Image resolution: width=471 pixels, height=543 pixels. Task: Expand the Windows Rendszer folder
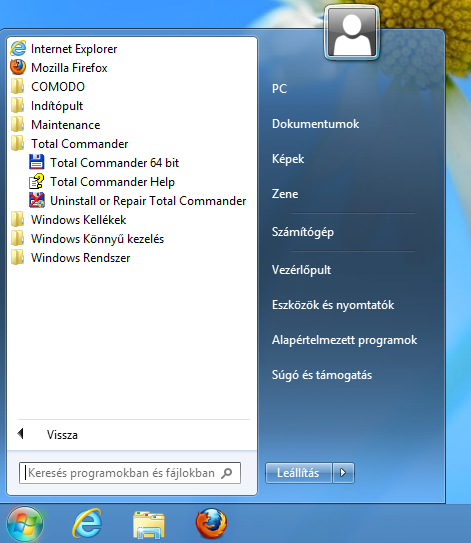click(80, 258)
